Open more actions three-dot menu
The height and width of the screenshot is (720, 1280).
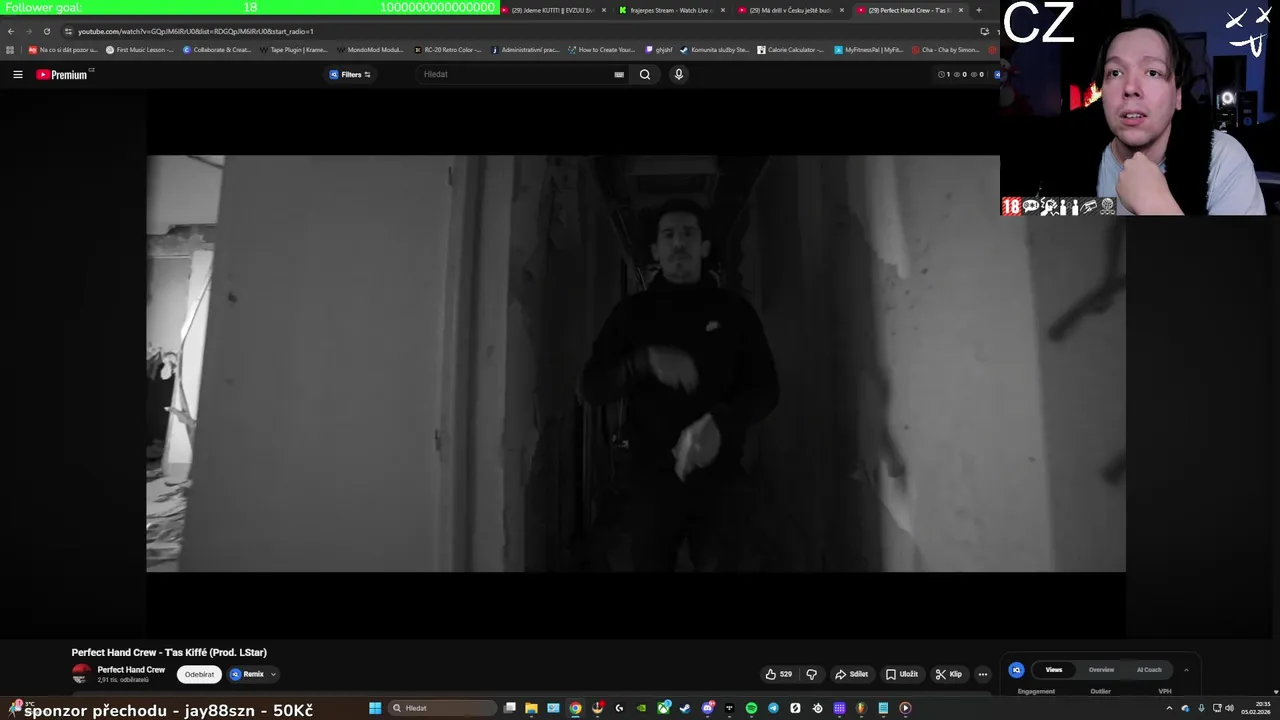[x=982, y=674]
